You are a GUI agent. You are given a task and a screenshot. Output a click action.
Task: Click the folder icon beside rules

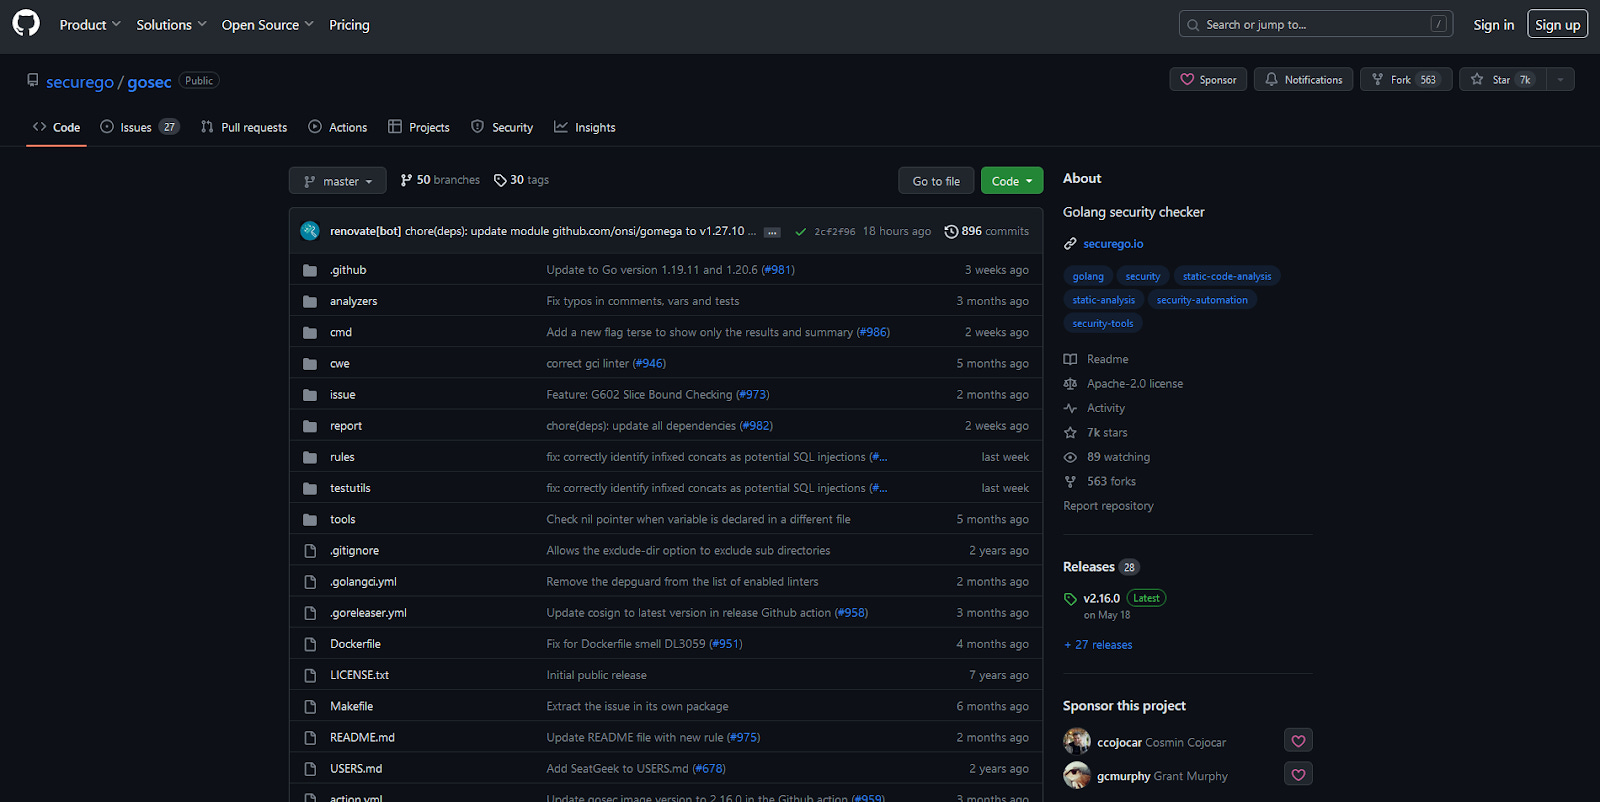tap(310, 457)
